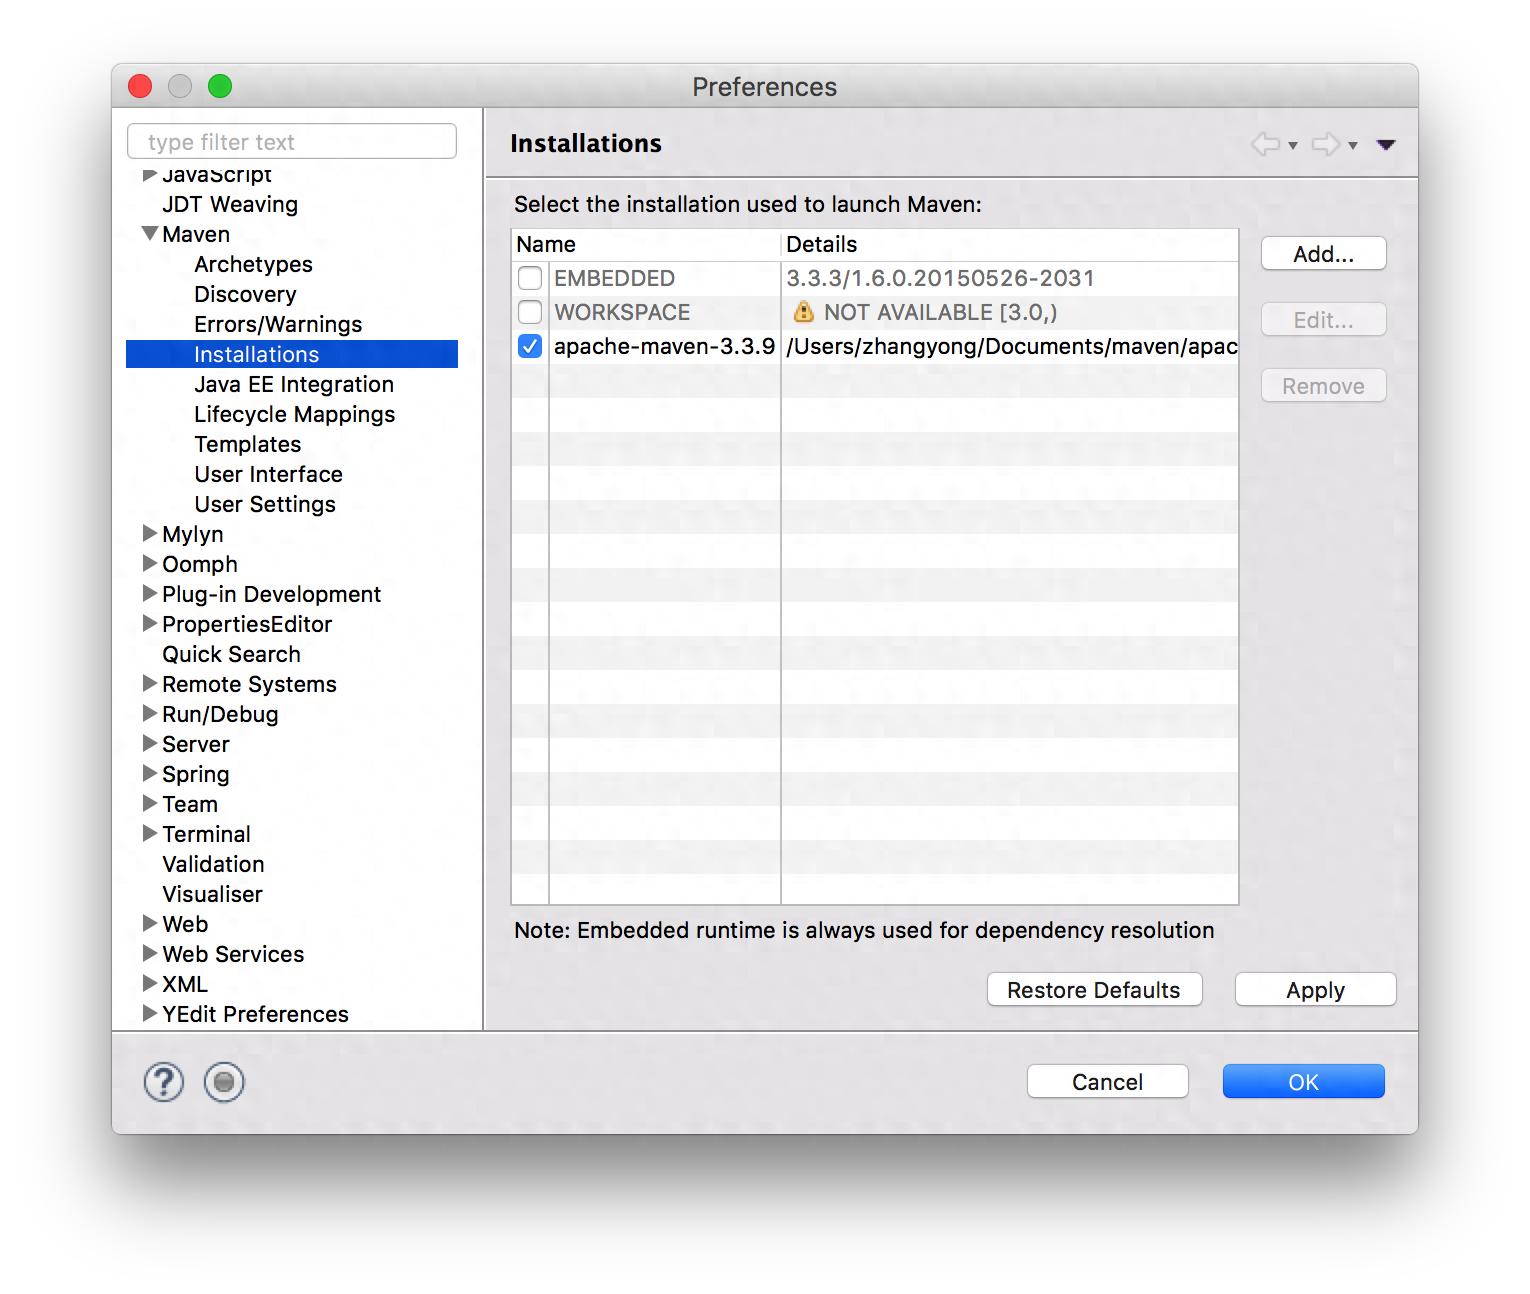Apply the Maven installation settings
This screenshot has height=1294, width=1530.
[1315, 990]
